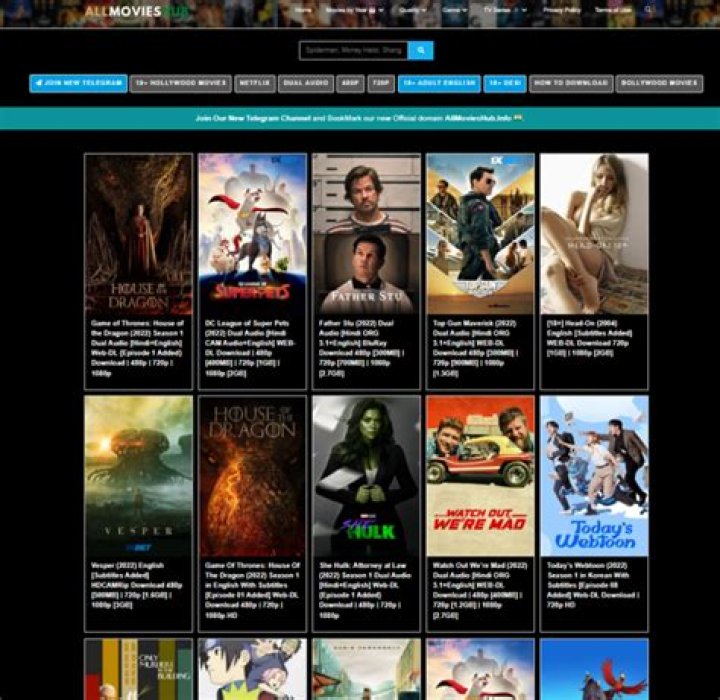Expand the Quality dropdown menu
The width and height of the screenshot is (720, 700).
coord(412,10)
